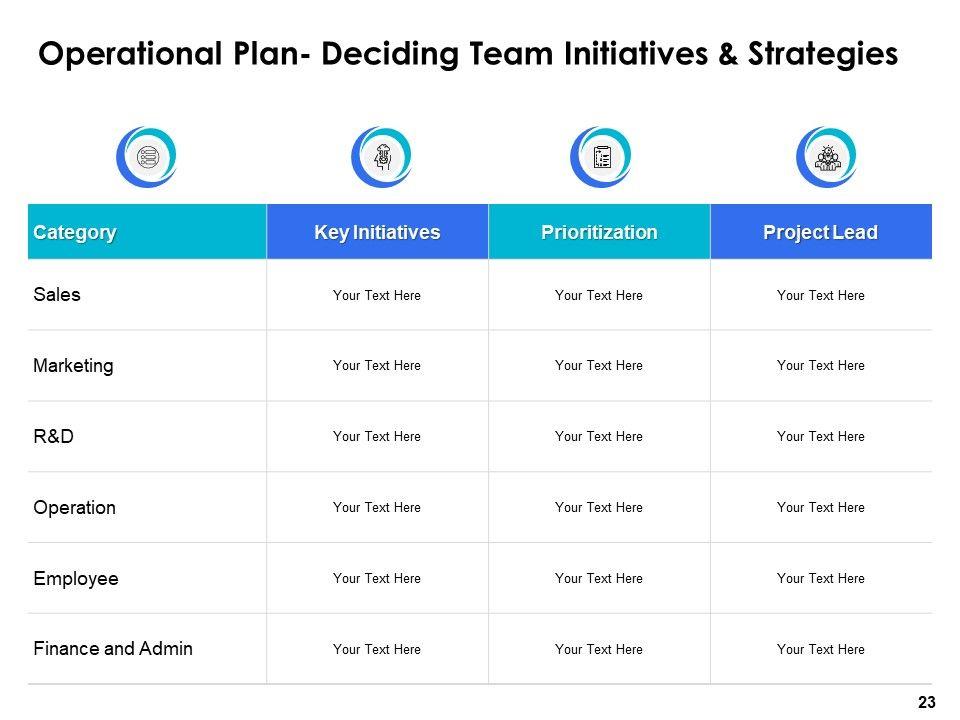
Task: Select the Key Initiatives column header
Action: coord(377,233)
